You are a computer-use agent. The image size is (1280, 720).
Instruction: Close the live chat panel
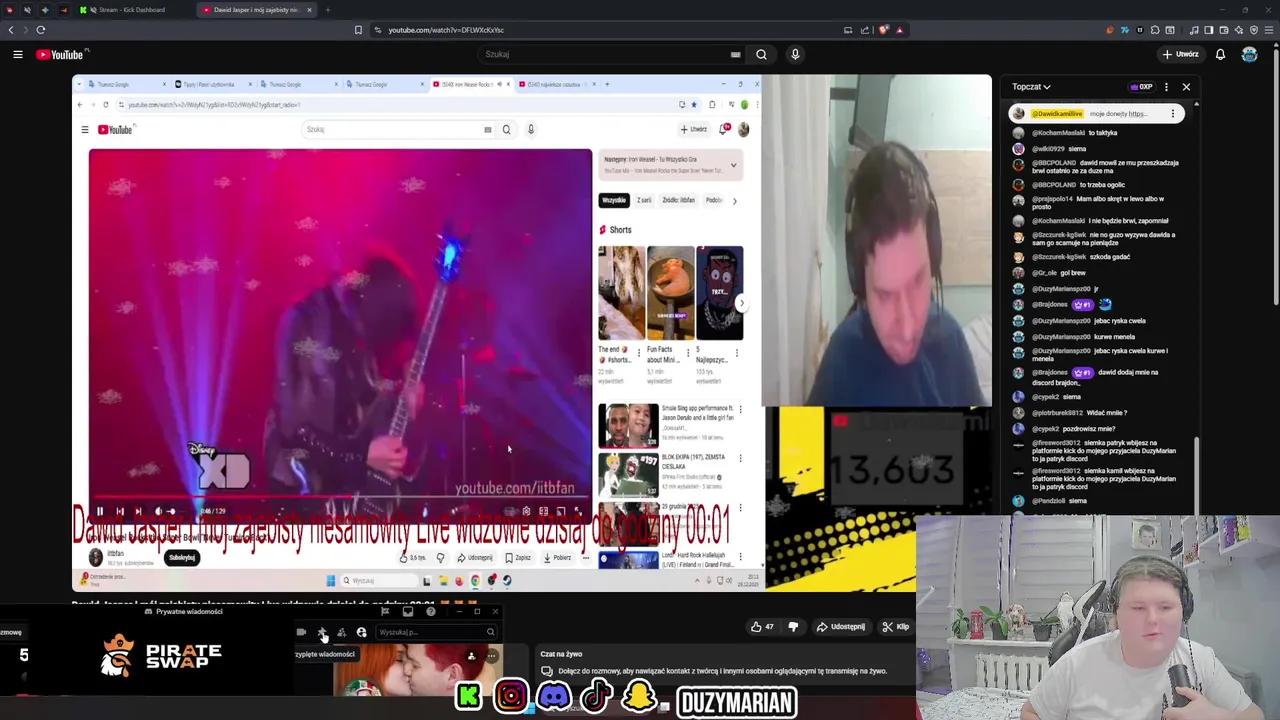click(x=1186, y=87)
